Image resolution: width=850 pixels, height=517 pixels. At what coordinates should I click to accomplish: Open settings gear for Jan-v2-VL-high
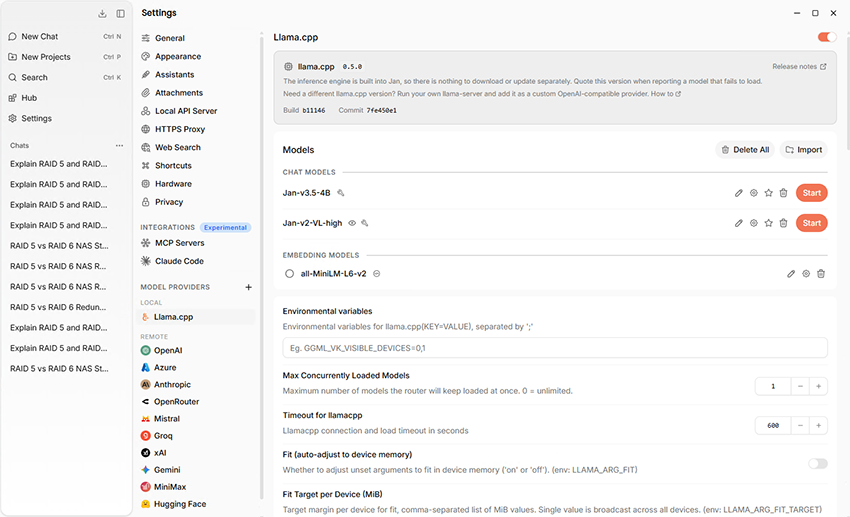[x=754, y=223]
